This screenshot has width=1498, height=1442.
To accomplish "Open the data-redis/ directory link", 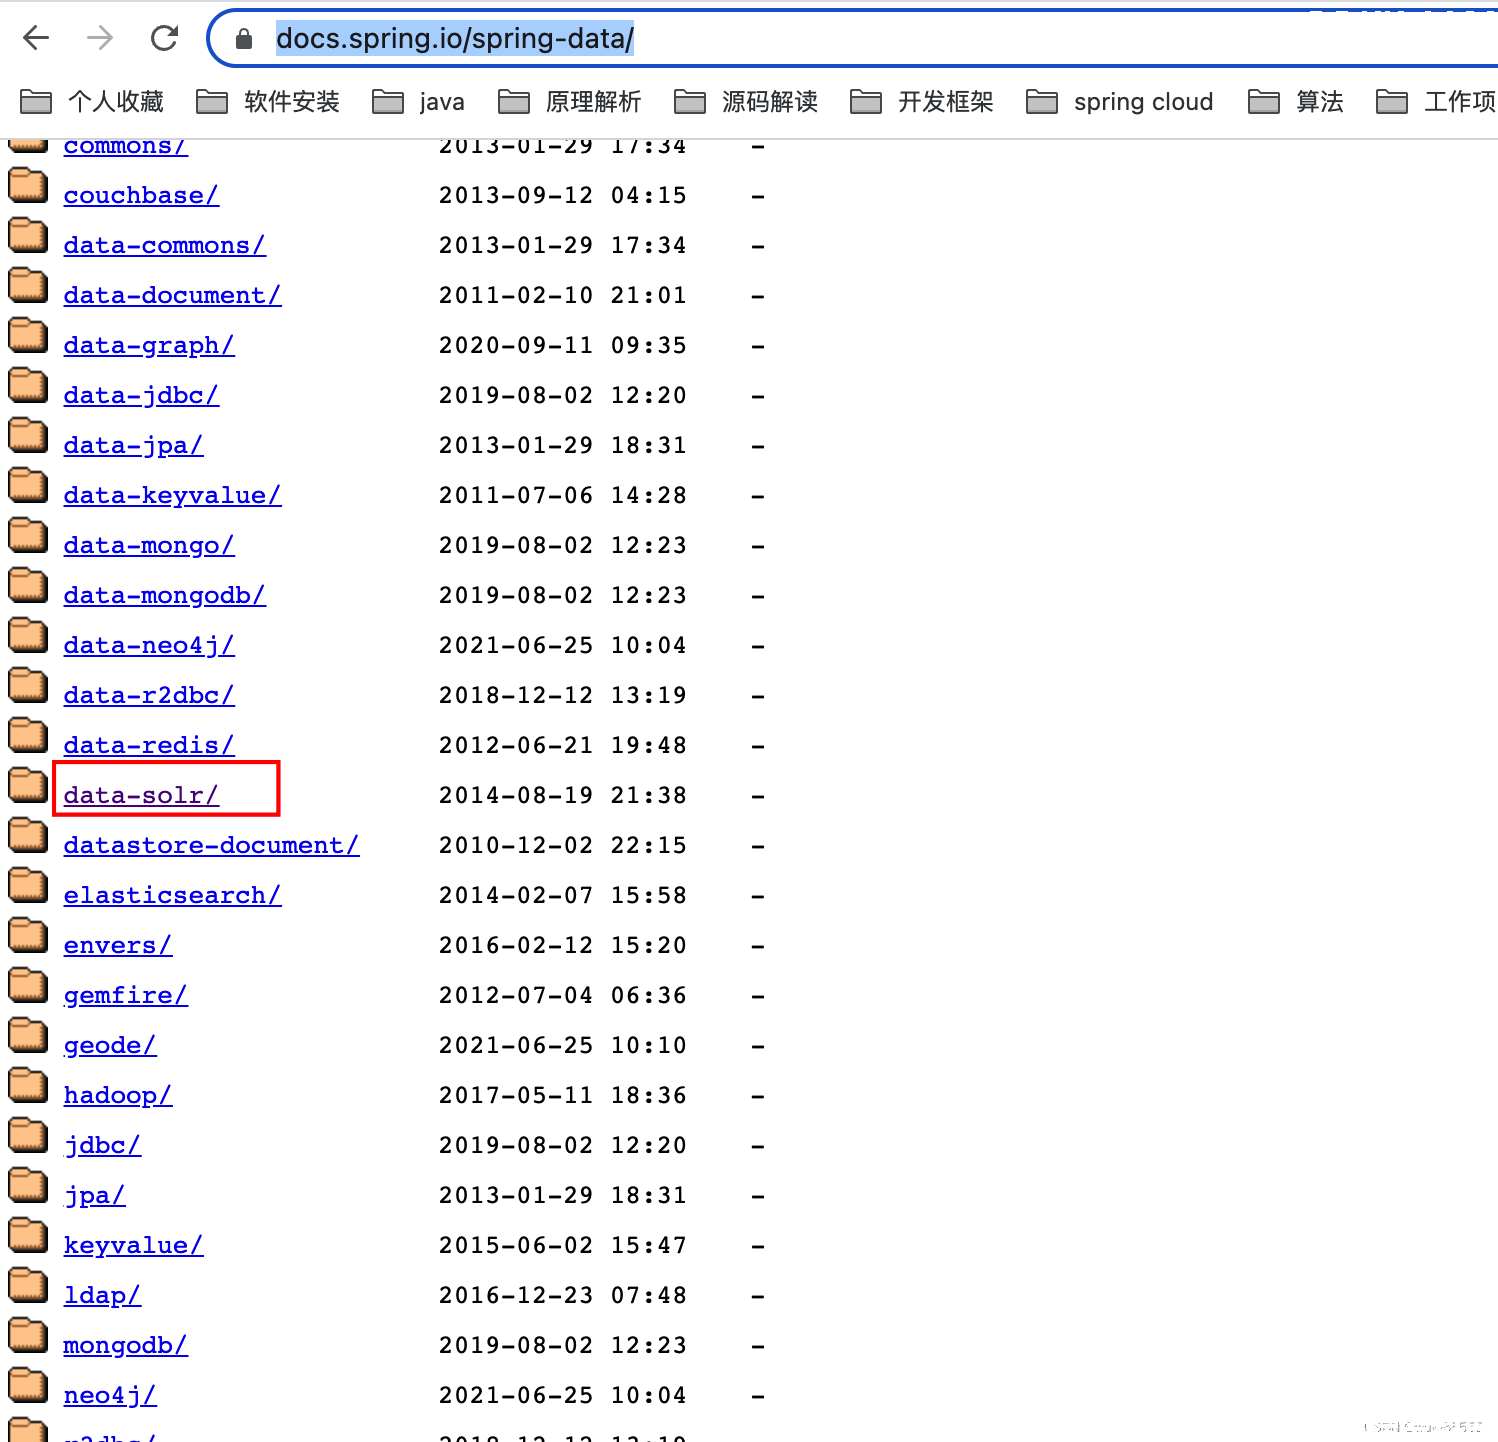I will tap(149, 745).
